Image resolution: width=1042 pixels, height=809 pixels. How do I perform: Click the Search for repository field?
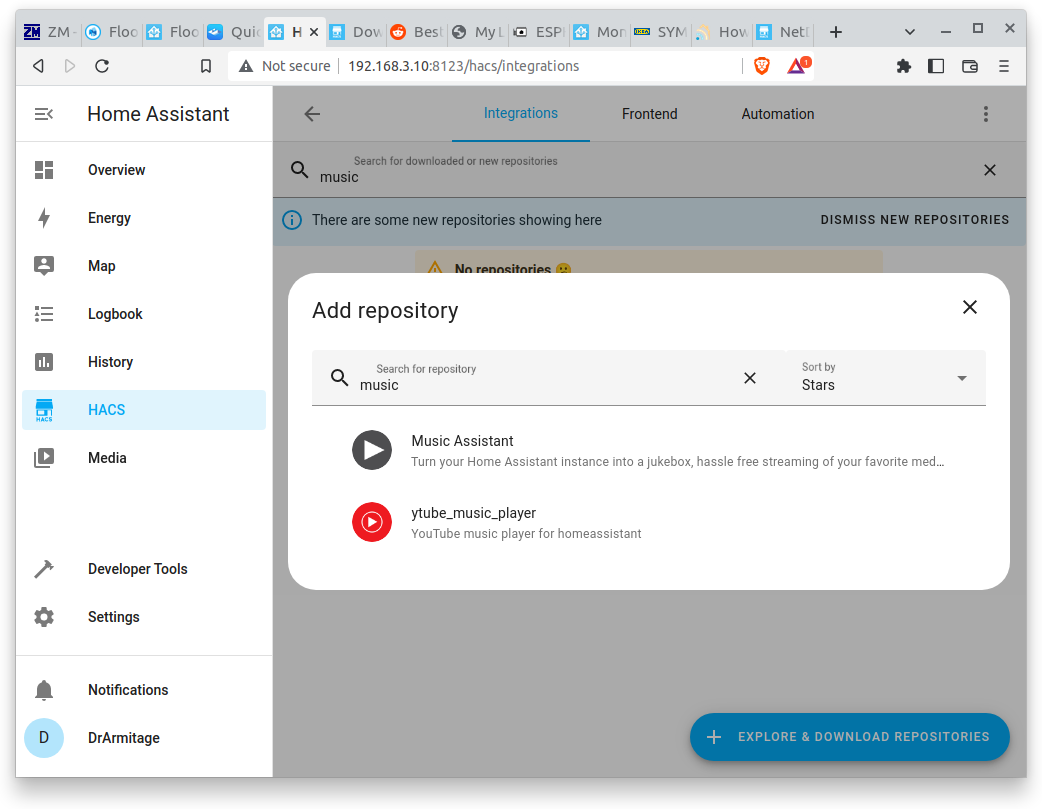[549, 378]
